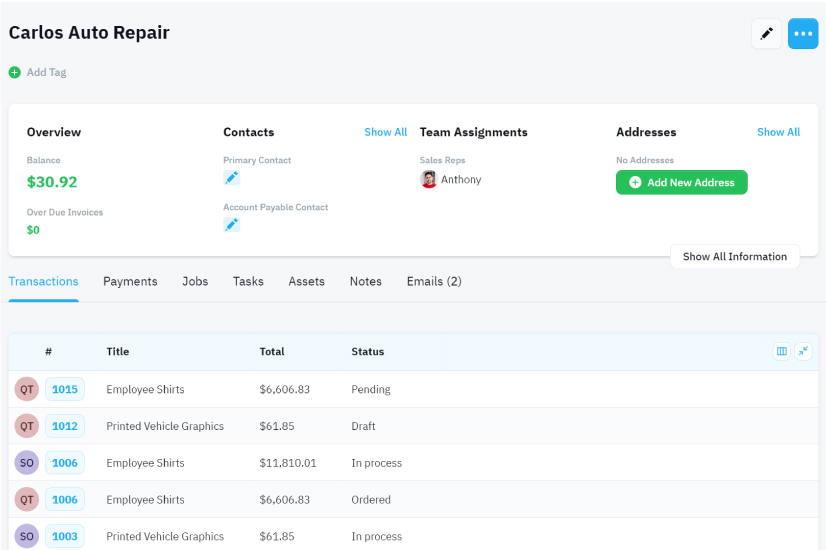826x550 pixels.
Task: Click Employee Shirts title for $11,810.01 order
Action: coord(145,463)
